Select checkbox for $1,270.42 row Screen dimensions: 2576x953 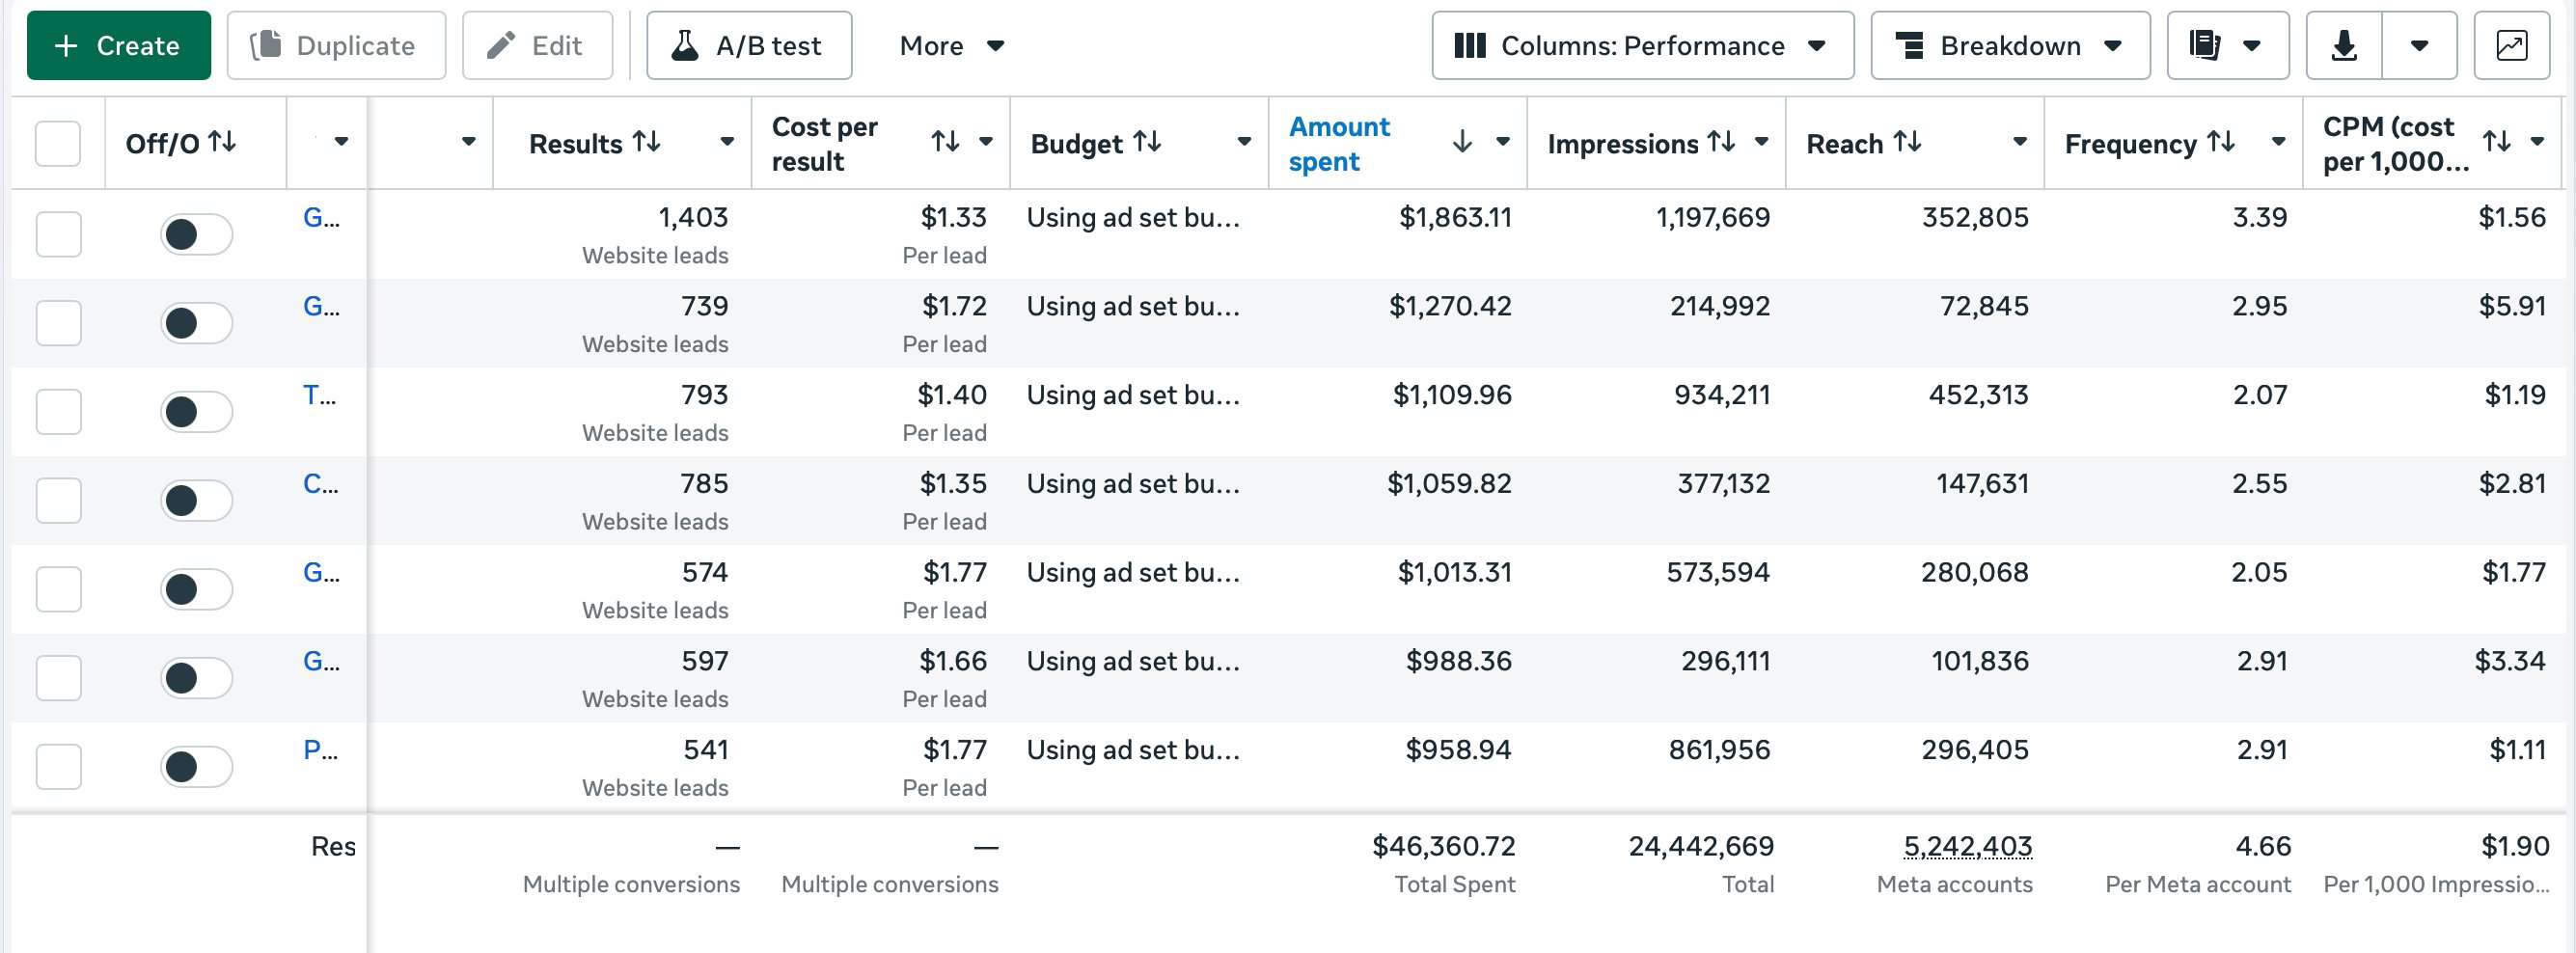[58, 324]
